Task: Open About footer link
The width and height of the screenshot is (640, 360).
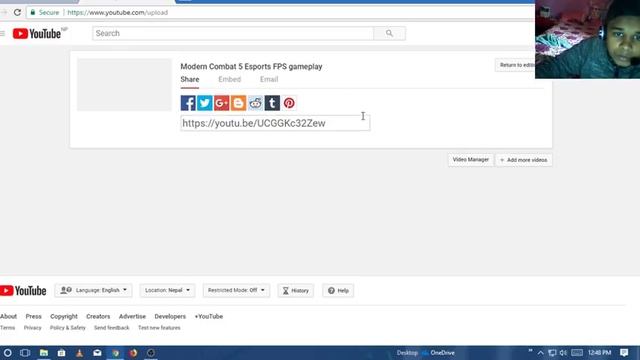Action: click(x=9, y=316)
